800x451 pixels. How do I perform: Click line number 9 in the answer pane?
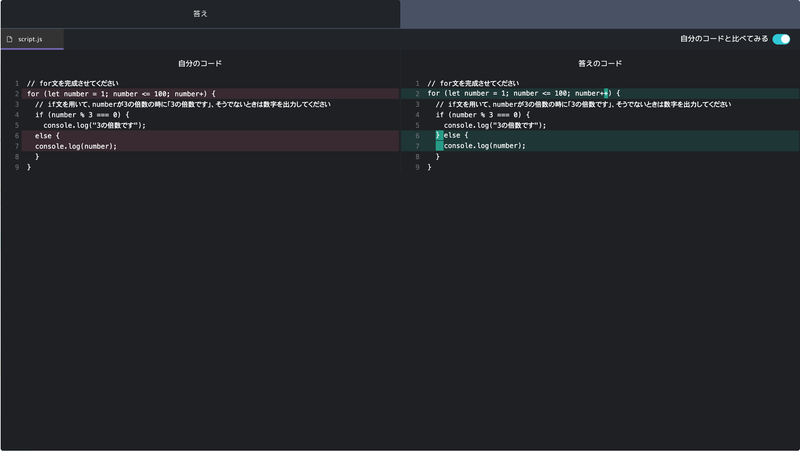pos(417,167)
